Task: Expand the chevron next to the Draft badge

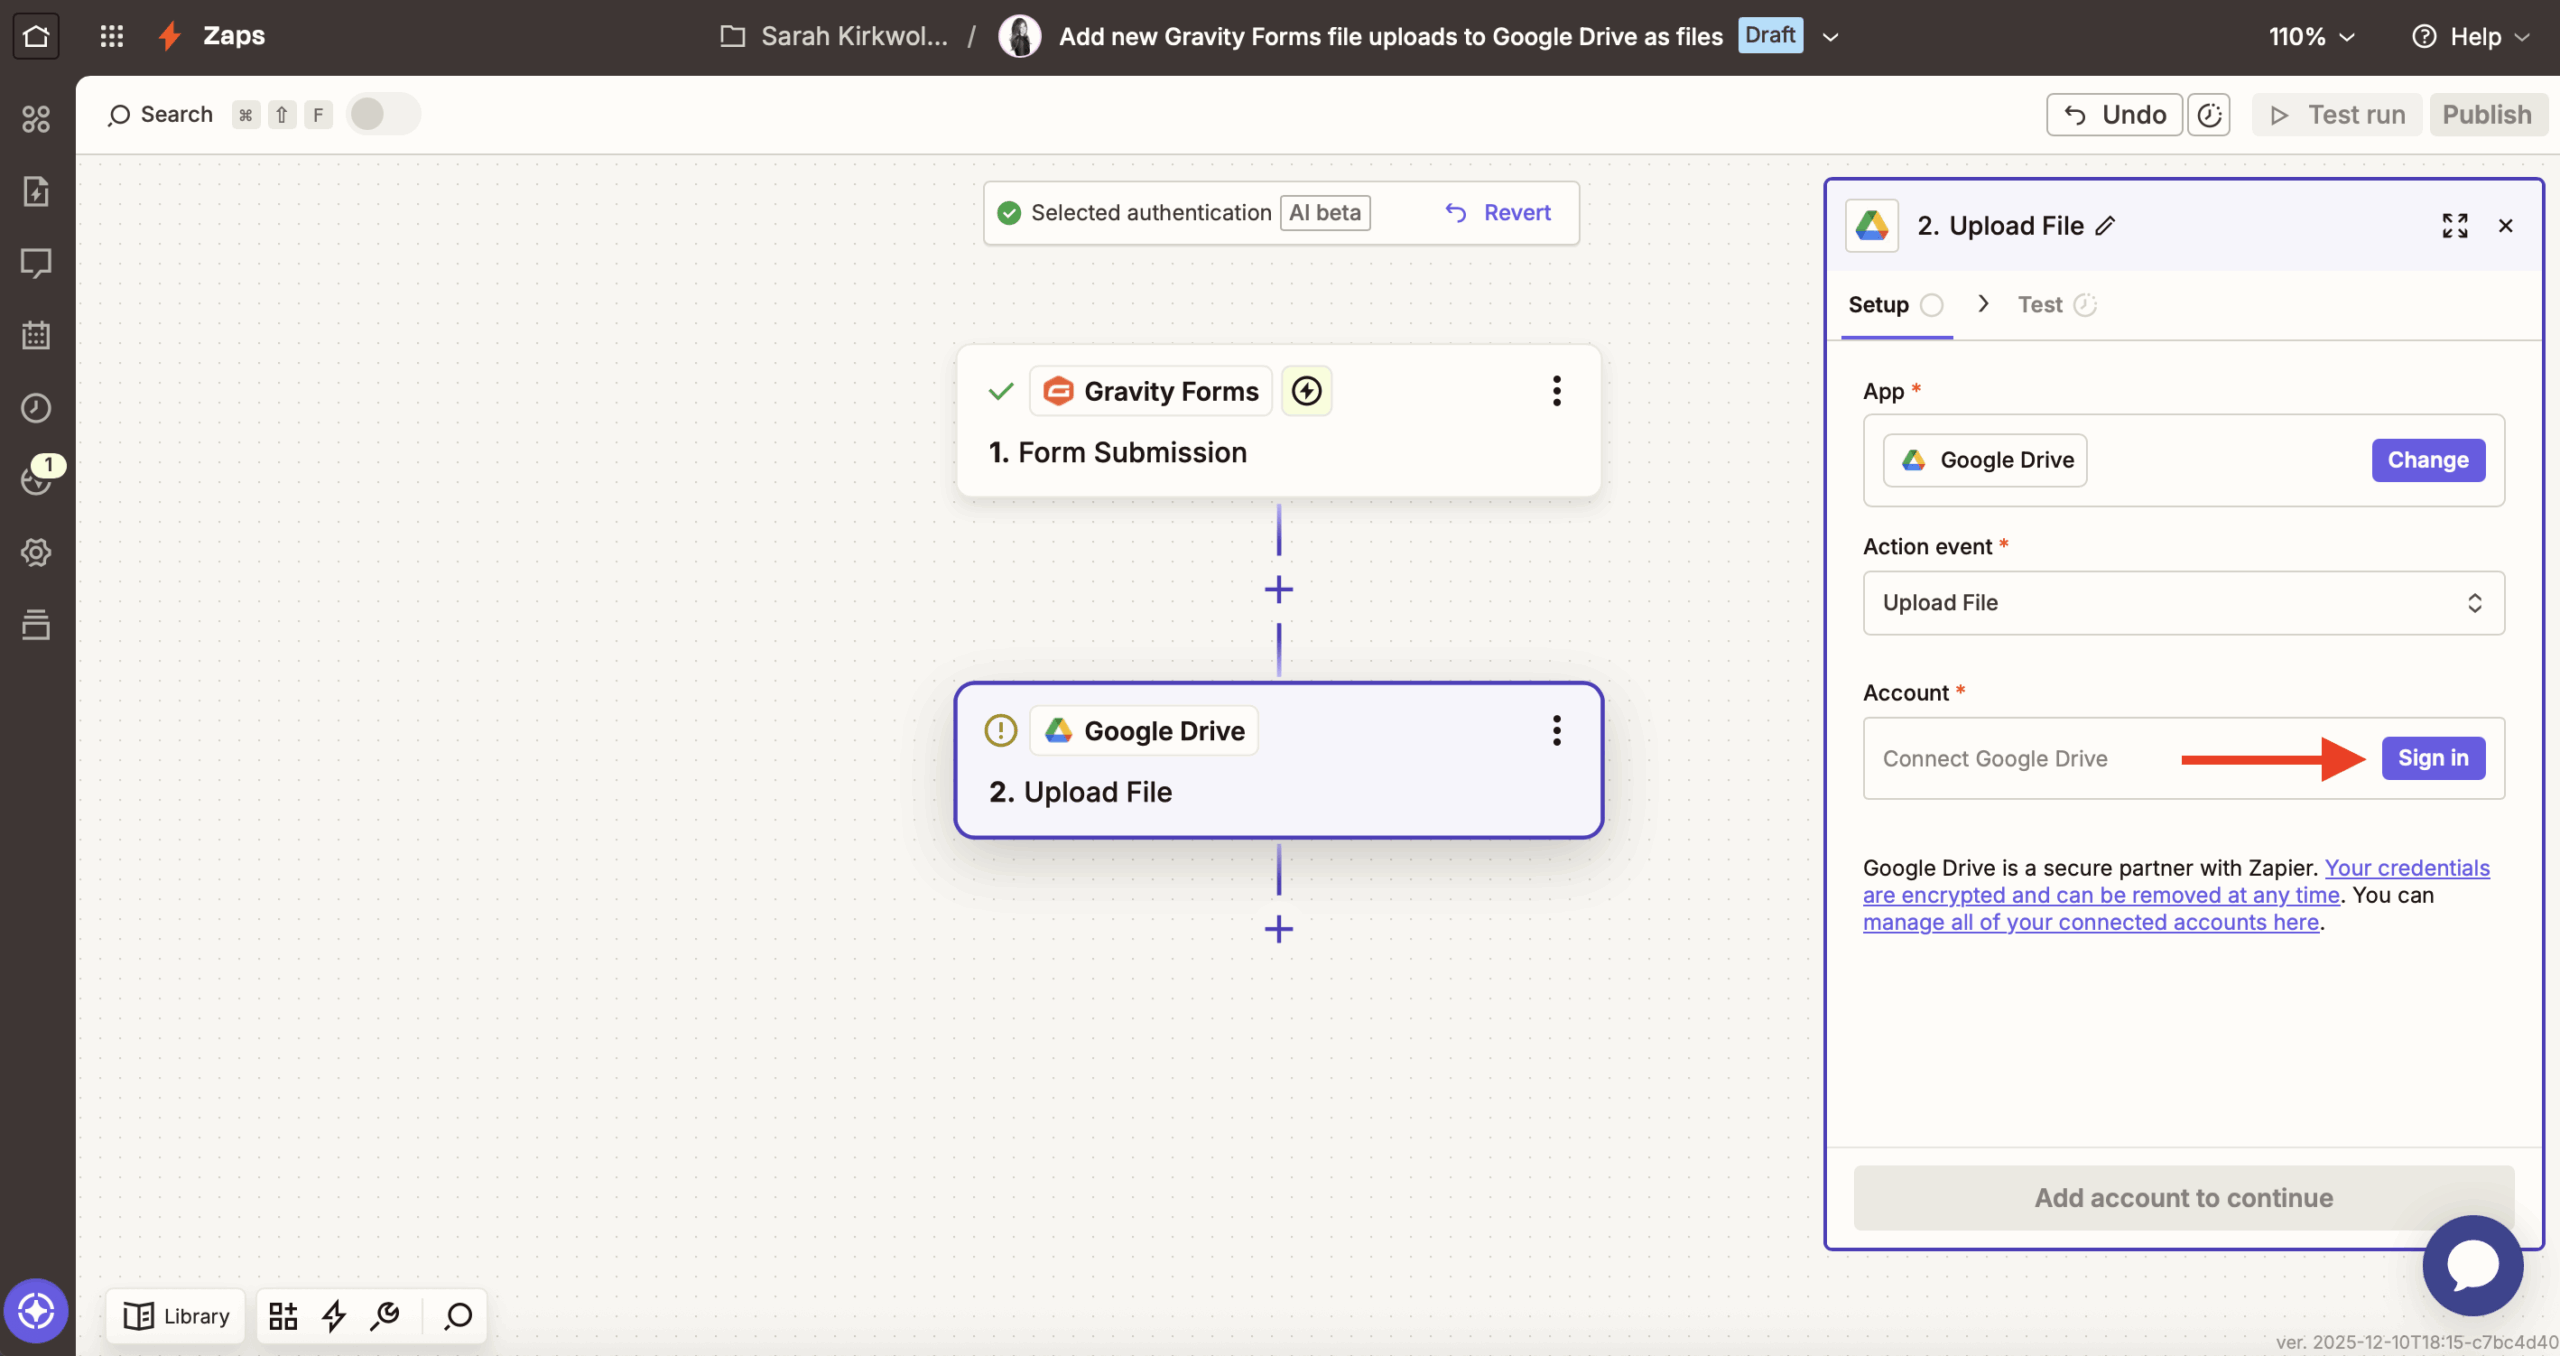Action: point(1831,36)
